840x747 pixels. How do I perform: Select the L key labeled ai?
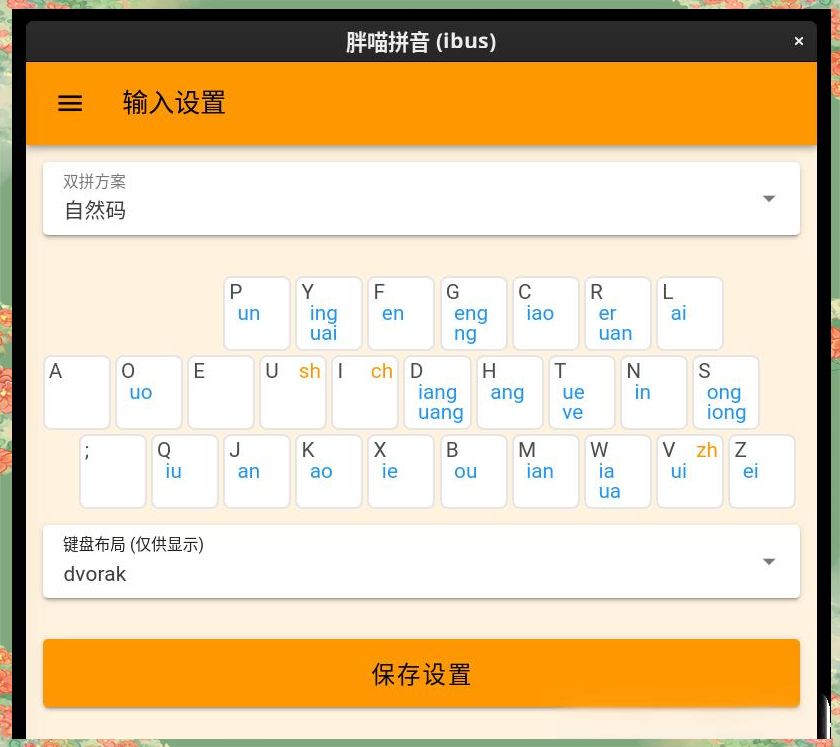pyautogui.click(x=690, y=313)
